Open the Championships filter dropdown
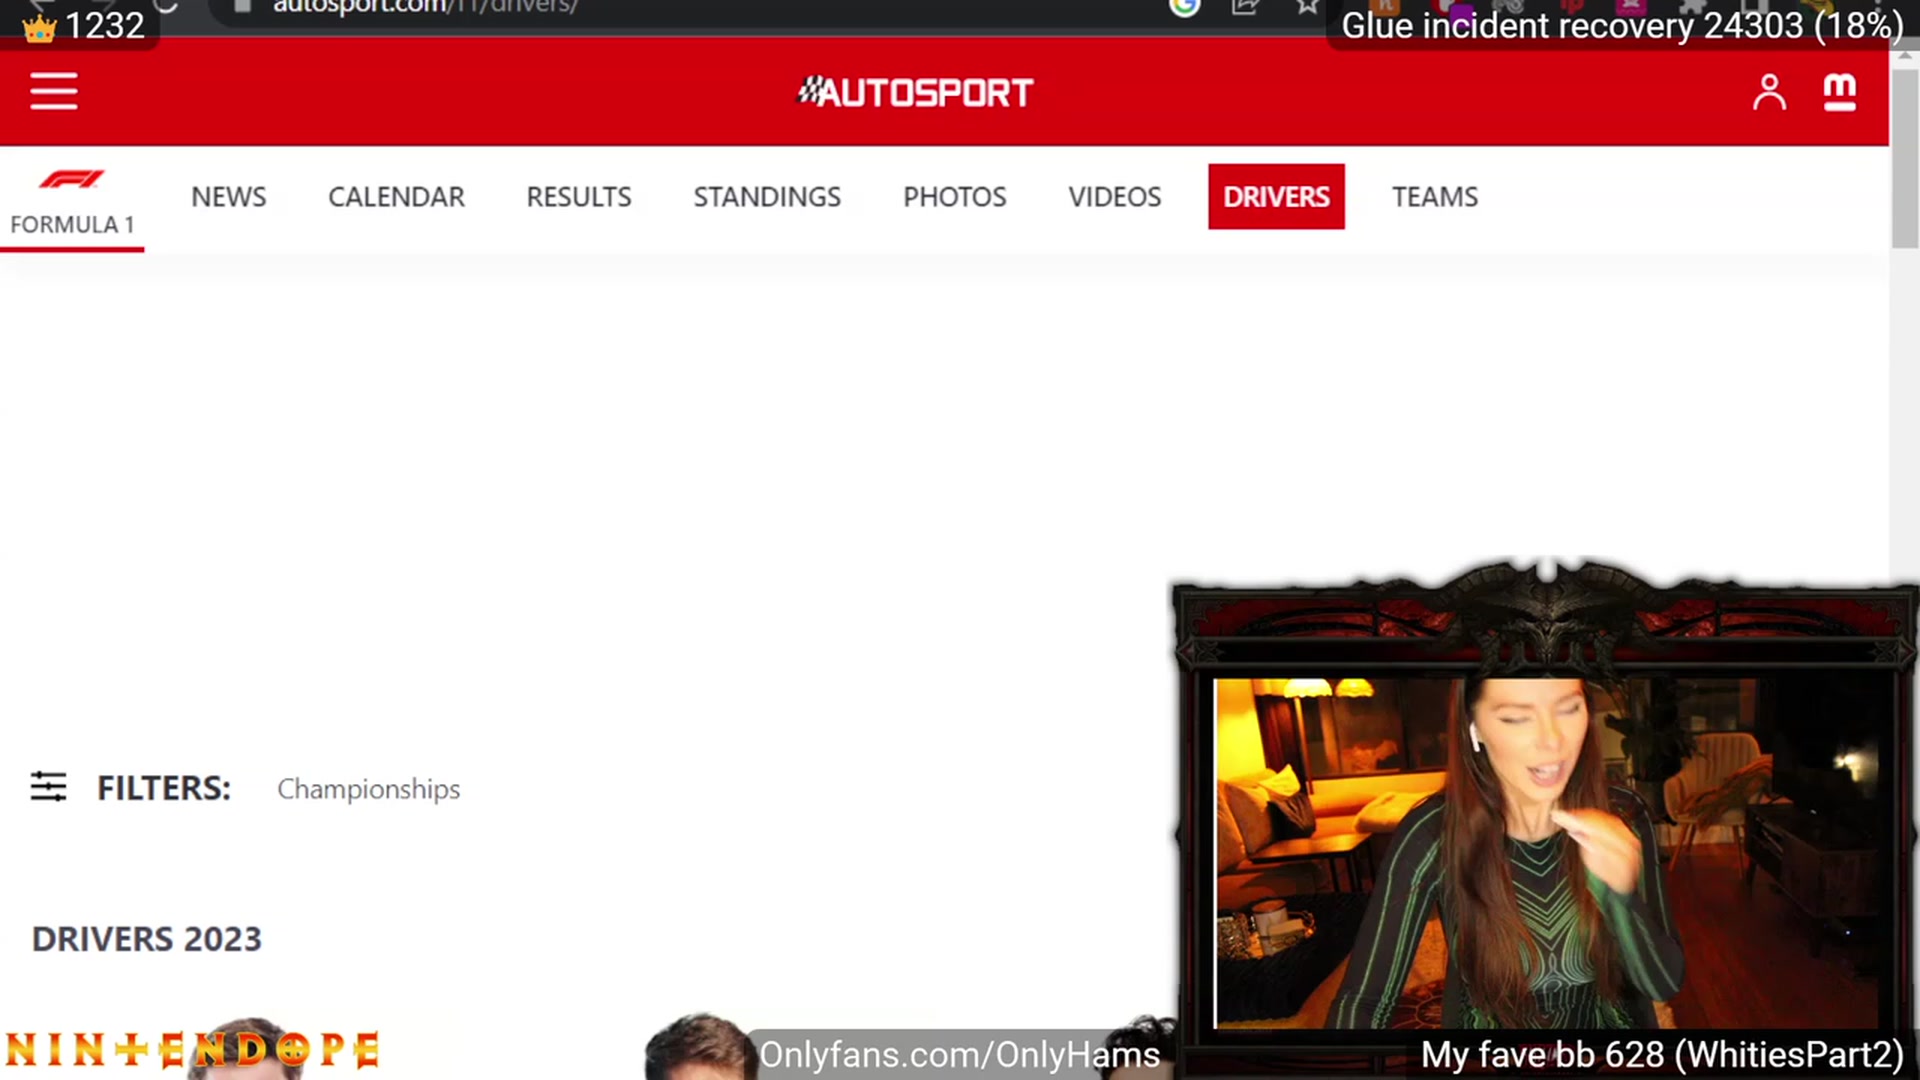Viewport: 1920px width, 1080px height. click(368, 789)
